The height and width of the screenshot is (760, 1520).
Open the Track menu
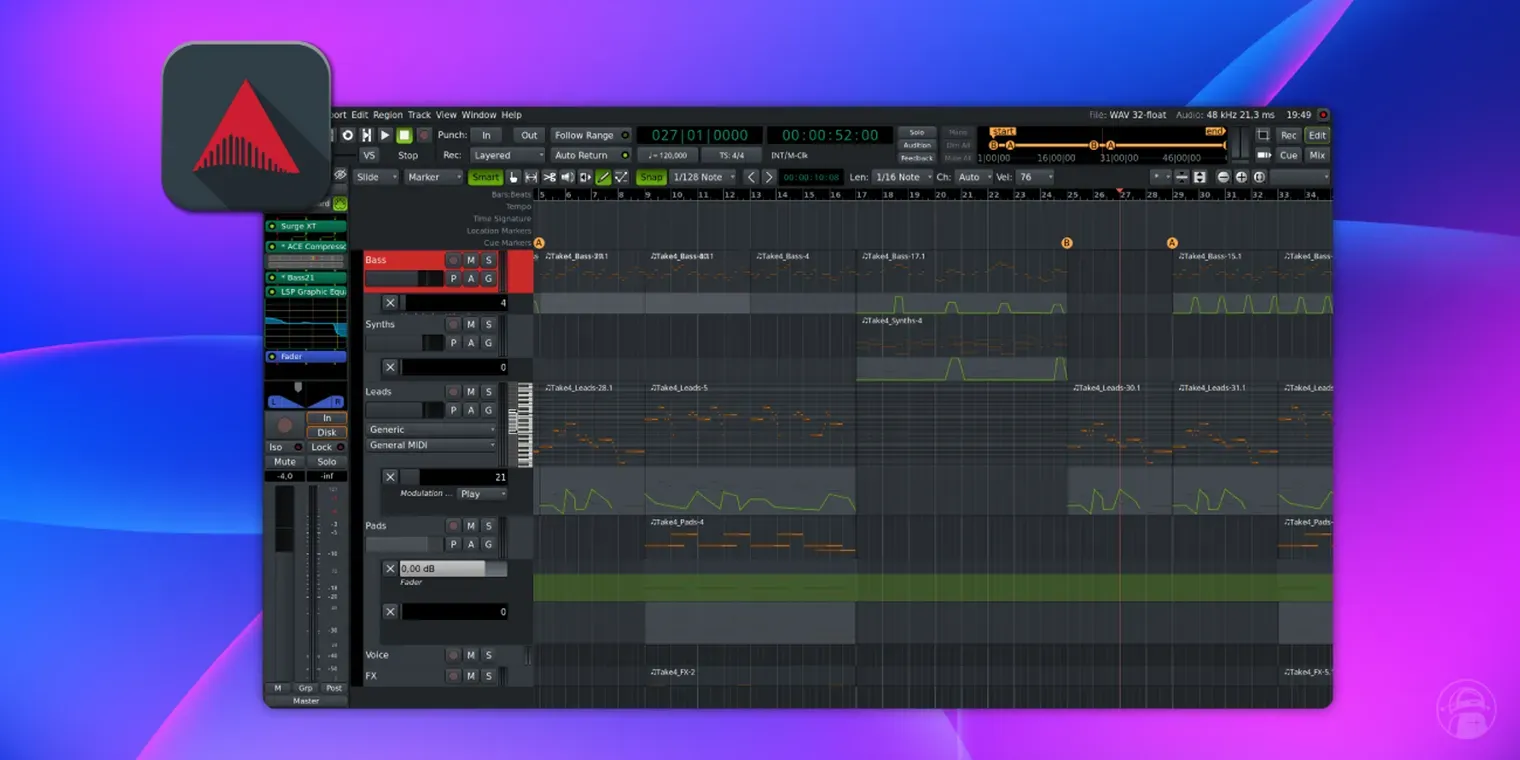point(419,115)
